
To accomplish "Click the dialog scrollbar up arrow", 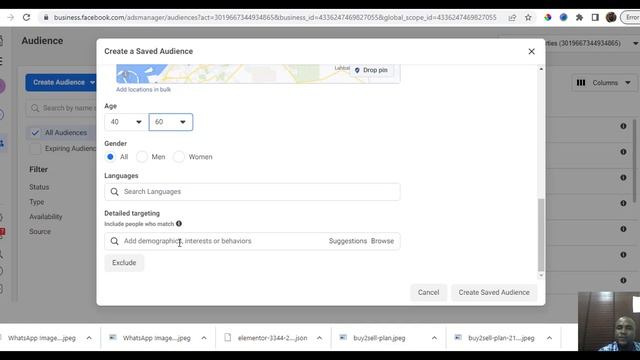I will click(x=541, y=69).
